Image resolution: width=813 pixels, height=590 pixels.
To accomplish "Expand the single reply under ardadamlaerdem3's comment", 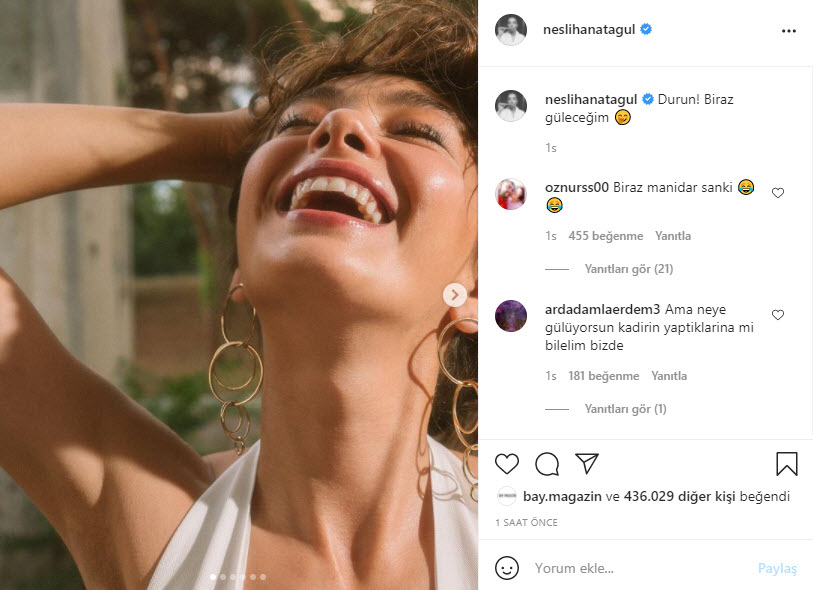I will click(x=625, y=409).
